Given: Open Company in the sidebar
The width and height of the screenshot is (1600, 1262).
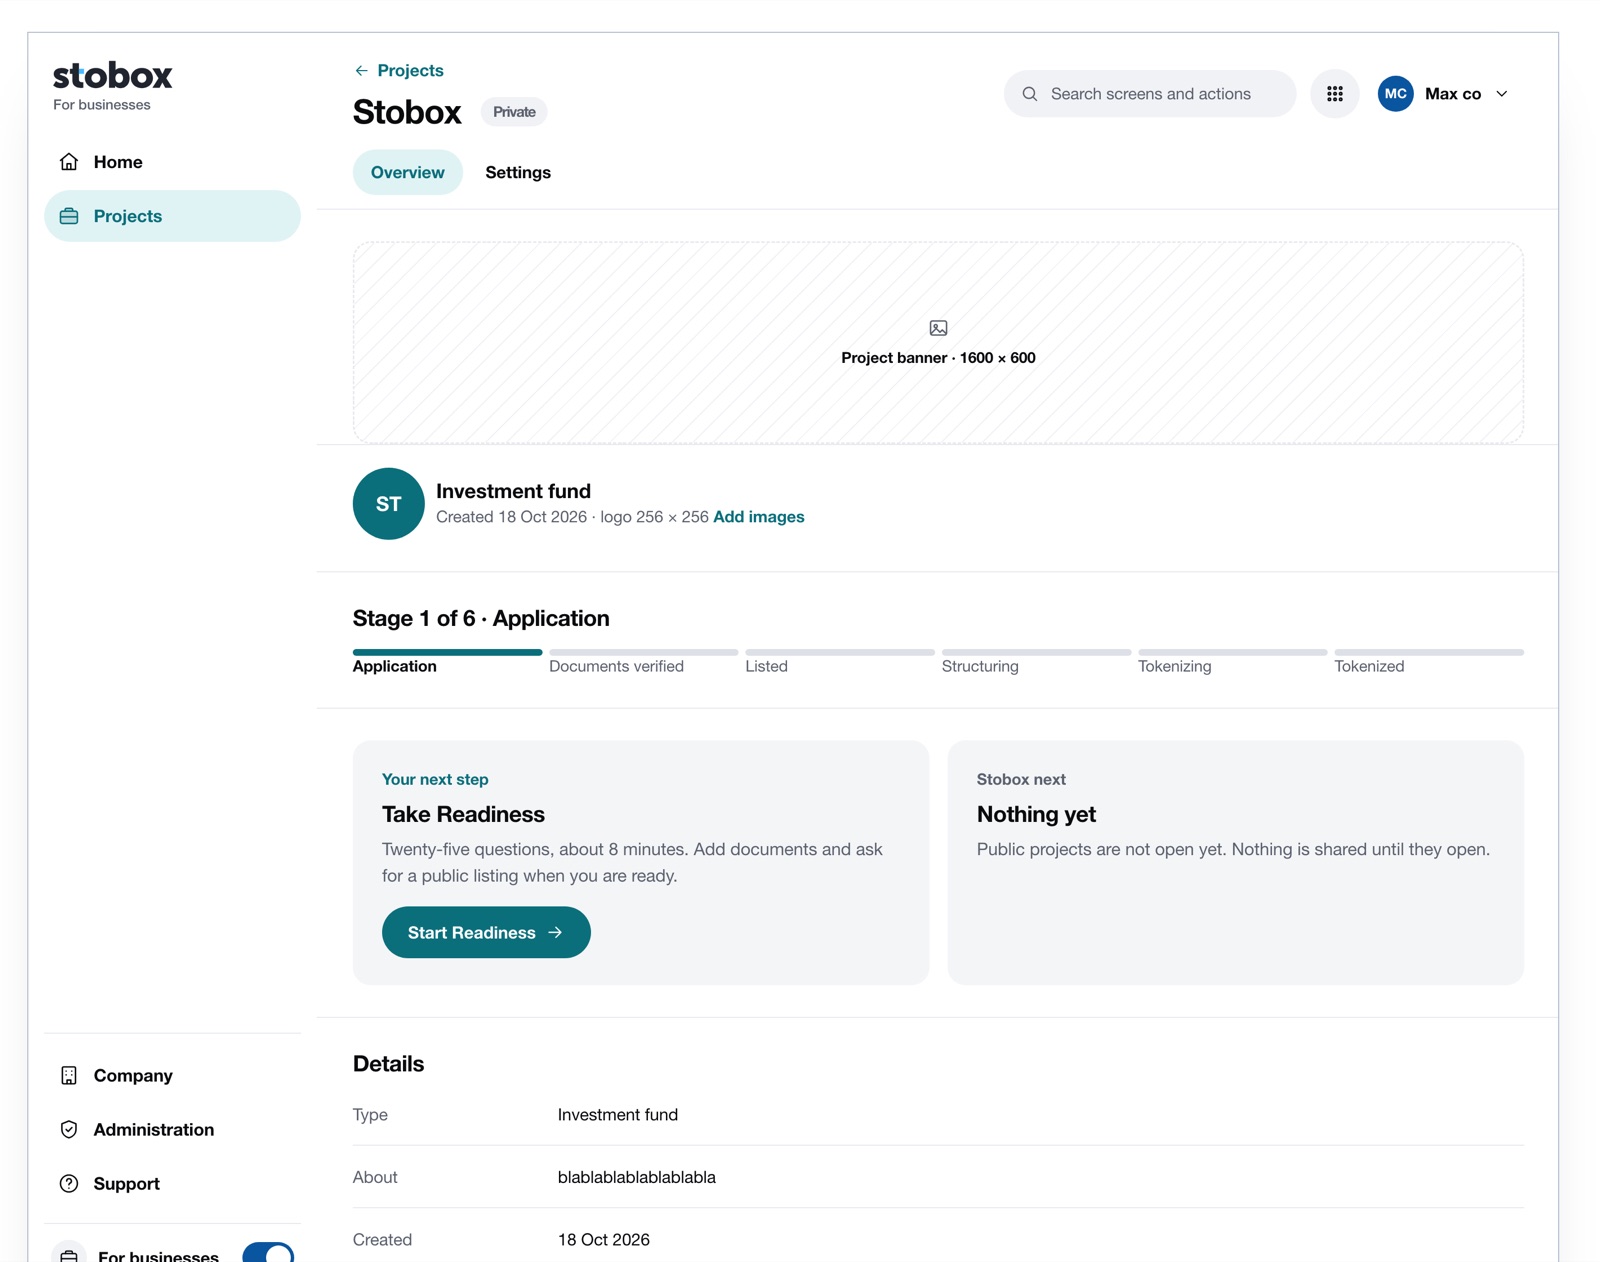Looking at the screenshot, I should click(172, 1075).
